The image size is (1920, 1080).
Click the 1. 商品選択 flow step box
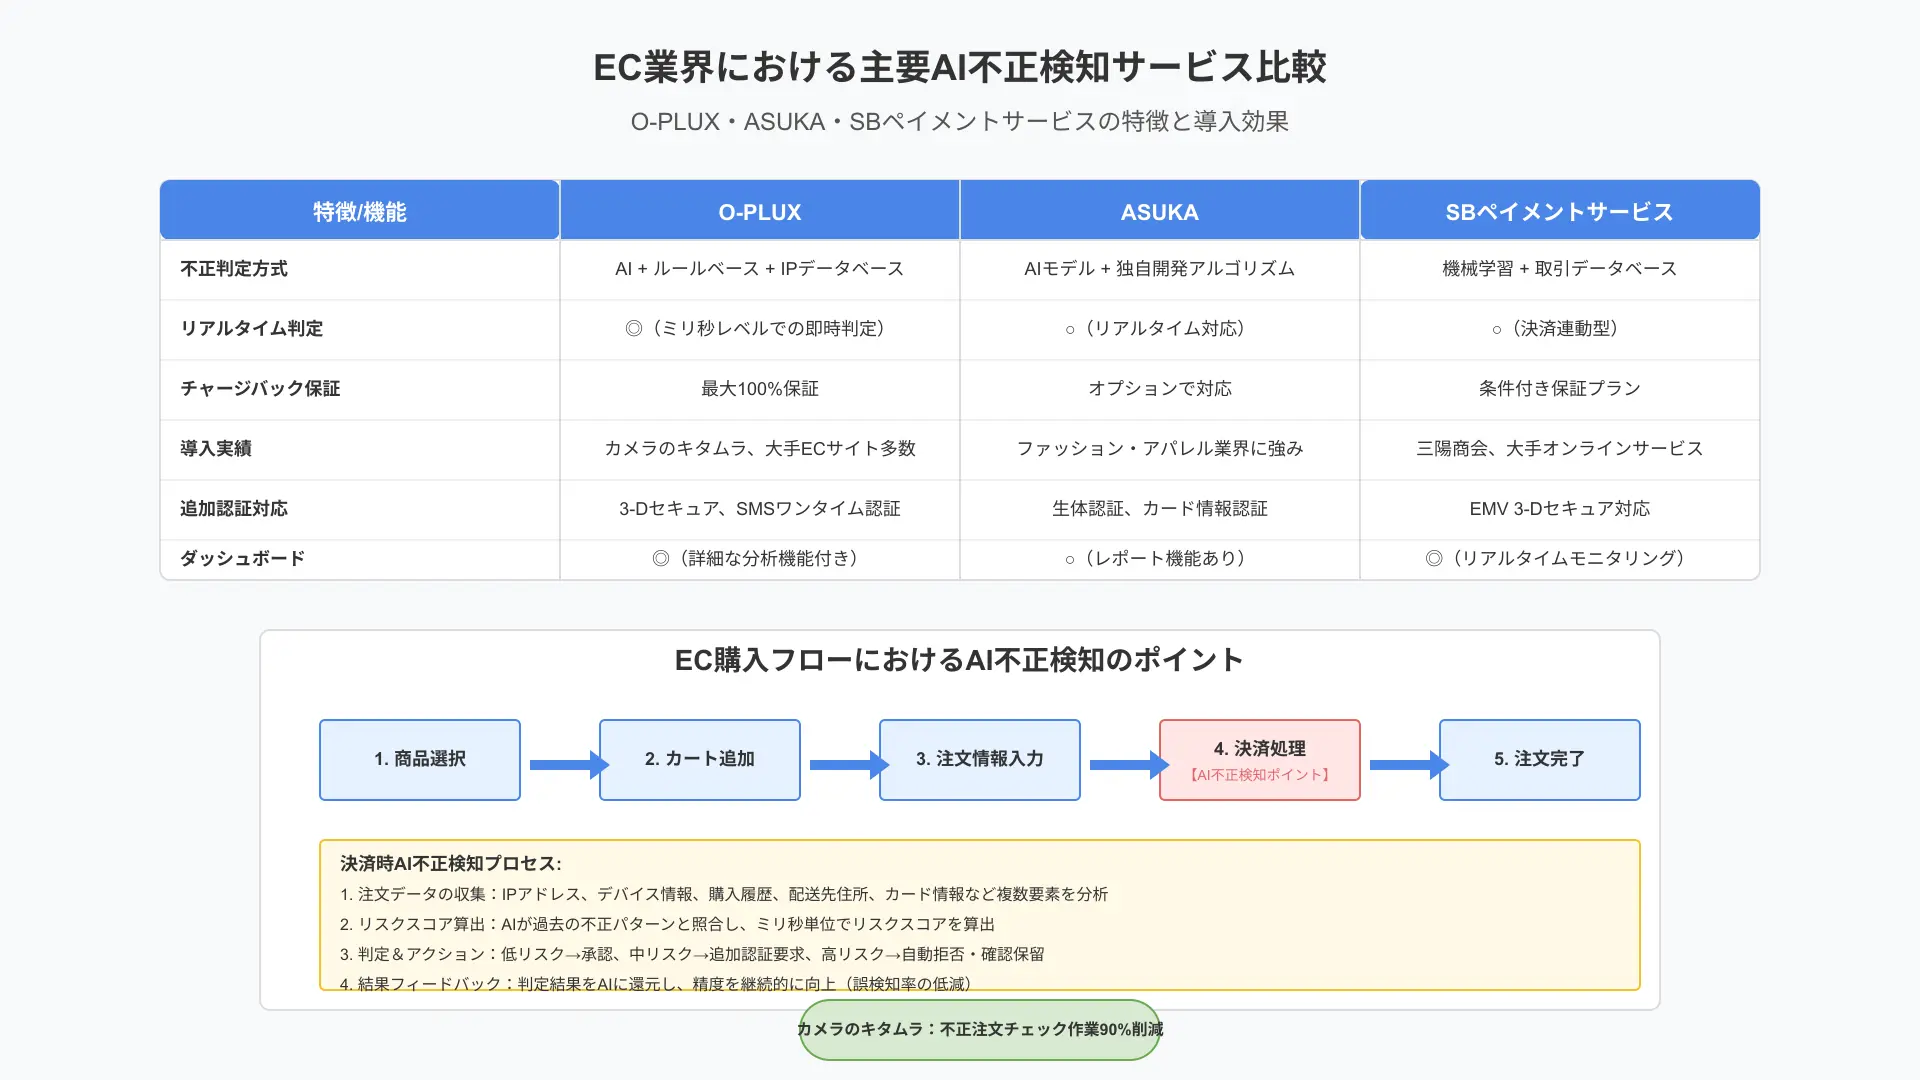click(420, 760)
